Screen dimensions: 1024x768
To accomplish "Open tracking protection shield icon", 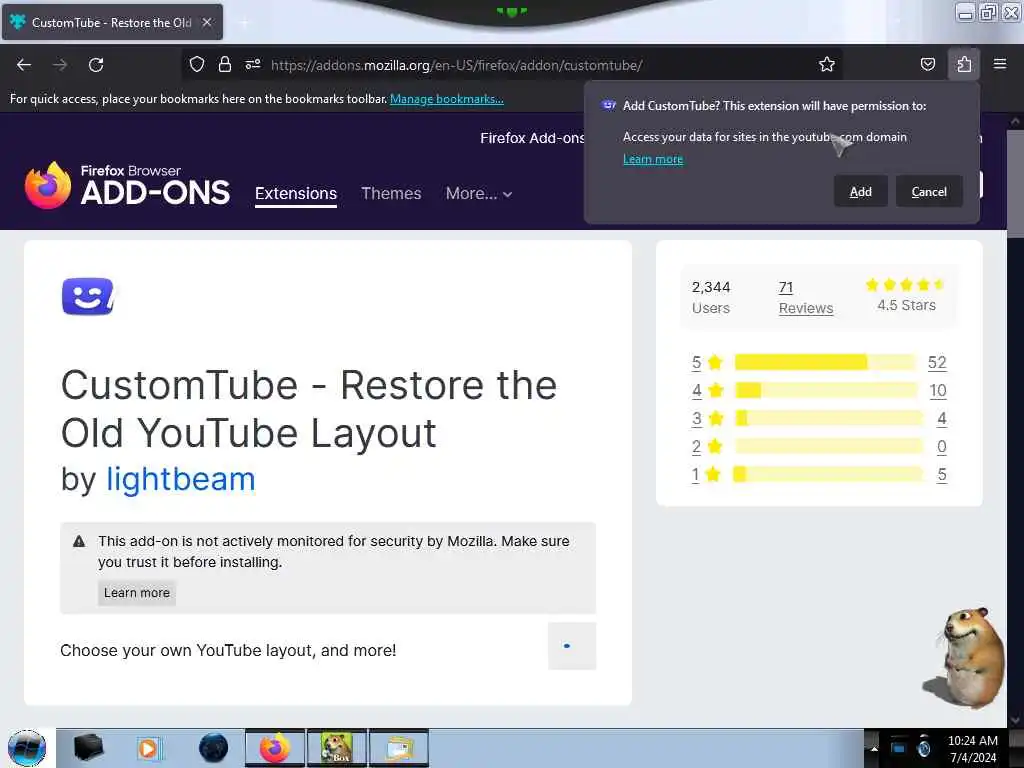I will pyautogui.click(x=197, y=64).
